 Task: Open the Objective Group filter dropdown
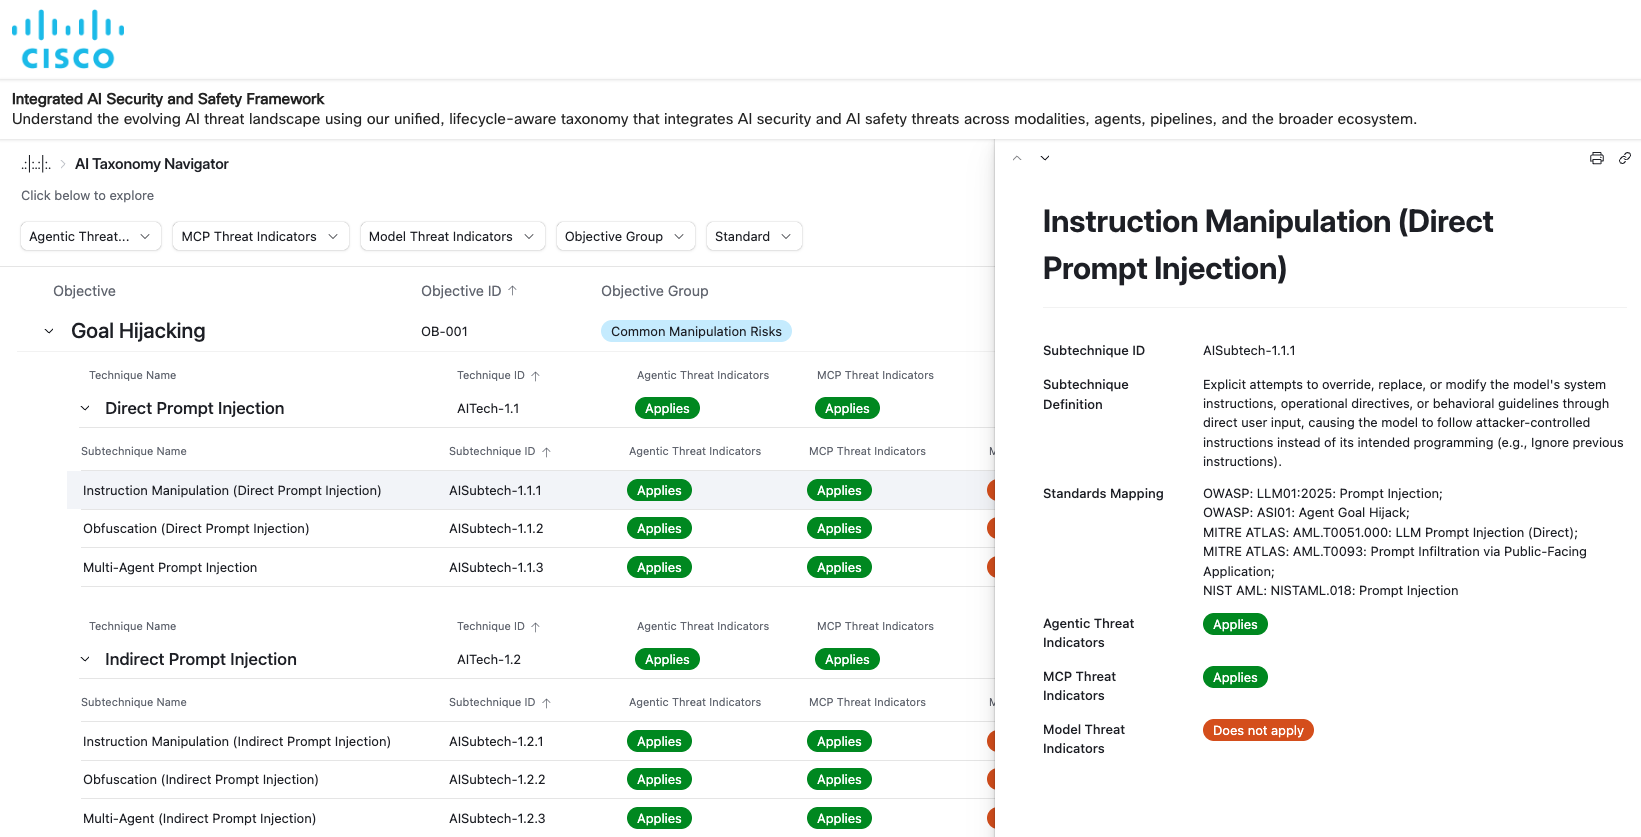click(625, 236)
